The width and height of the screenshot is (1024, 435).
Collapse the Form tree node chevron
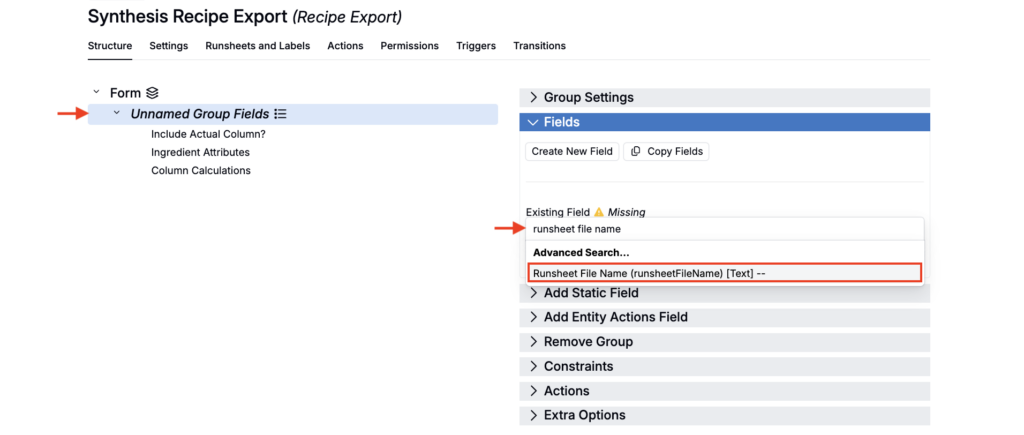coord(96,92)
